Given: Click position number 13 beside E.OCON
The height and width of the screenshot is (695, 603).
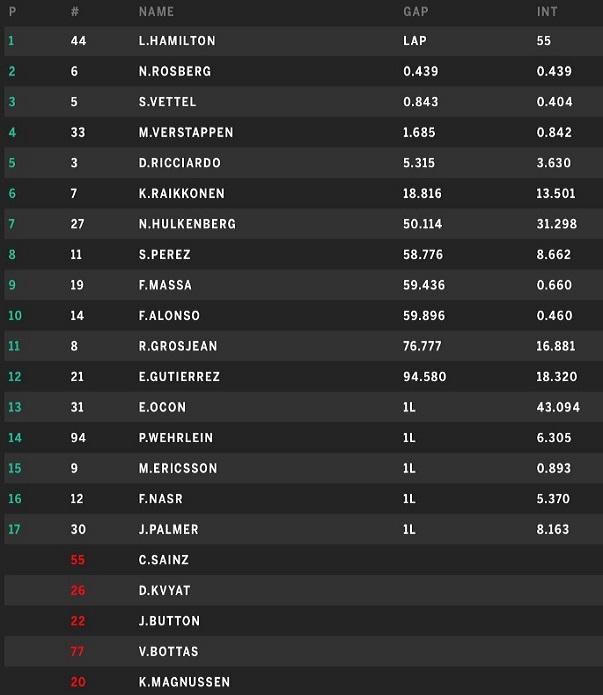Looking at the screenshot, I should 13,407.
